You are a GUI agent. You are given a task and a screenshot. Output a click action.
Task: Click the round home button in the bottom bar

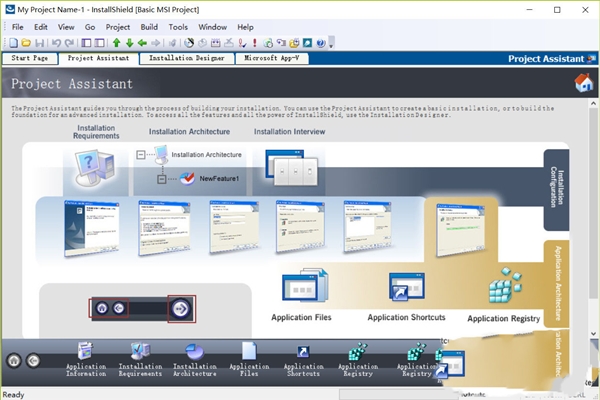[14, 360]
